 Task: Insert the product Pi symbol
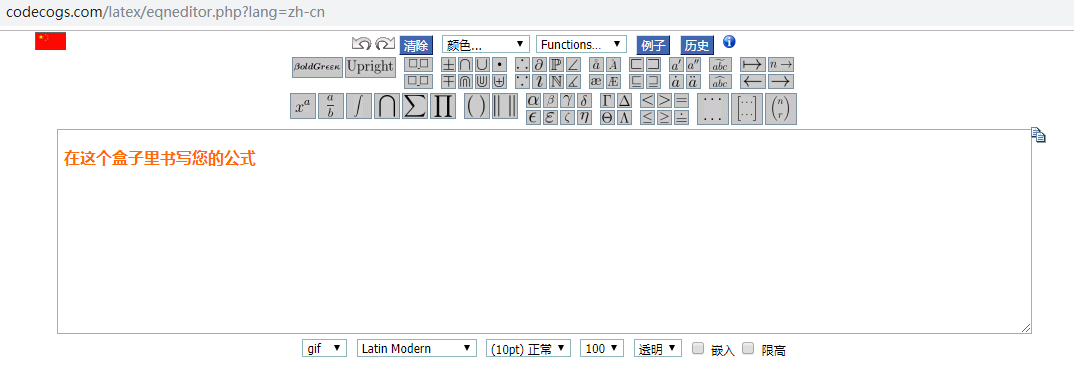tap(442, 106)
